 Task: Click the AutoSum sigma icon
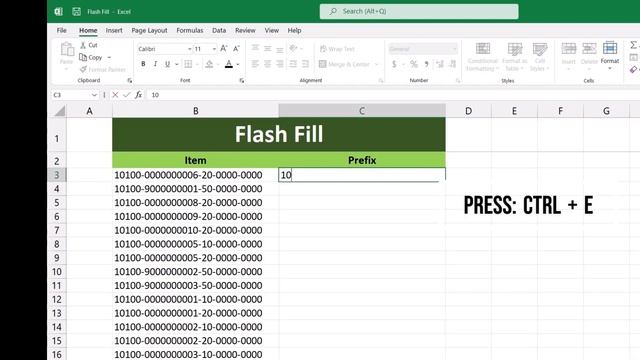[x=633, y=45]
